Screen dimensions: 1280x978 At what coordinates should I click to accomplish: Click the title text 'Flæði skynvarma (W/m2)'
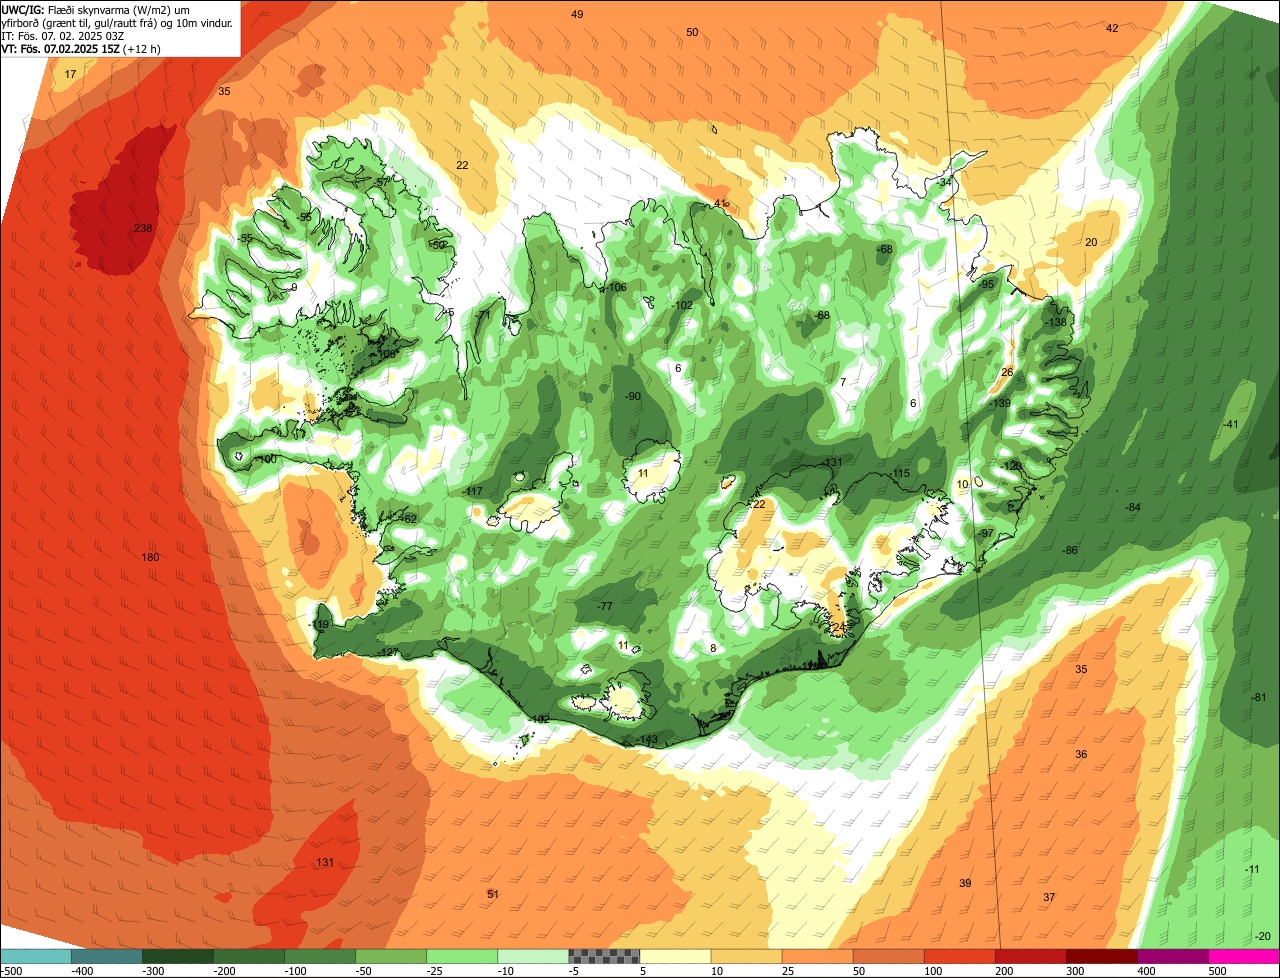(109, 9)
